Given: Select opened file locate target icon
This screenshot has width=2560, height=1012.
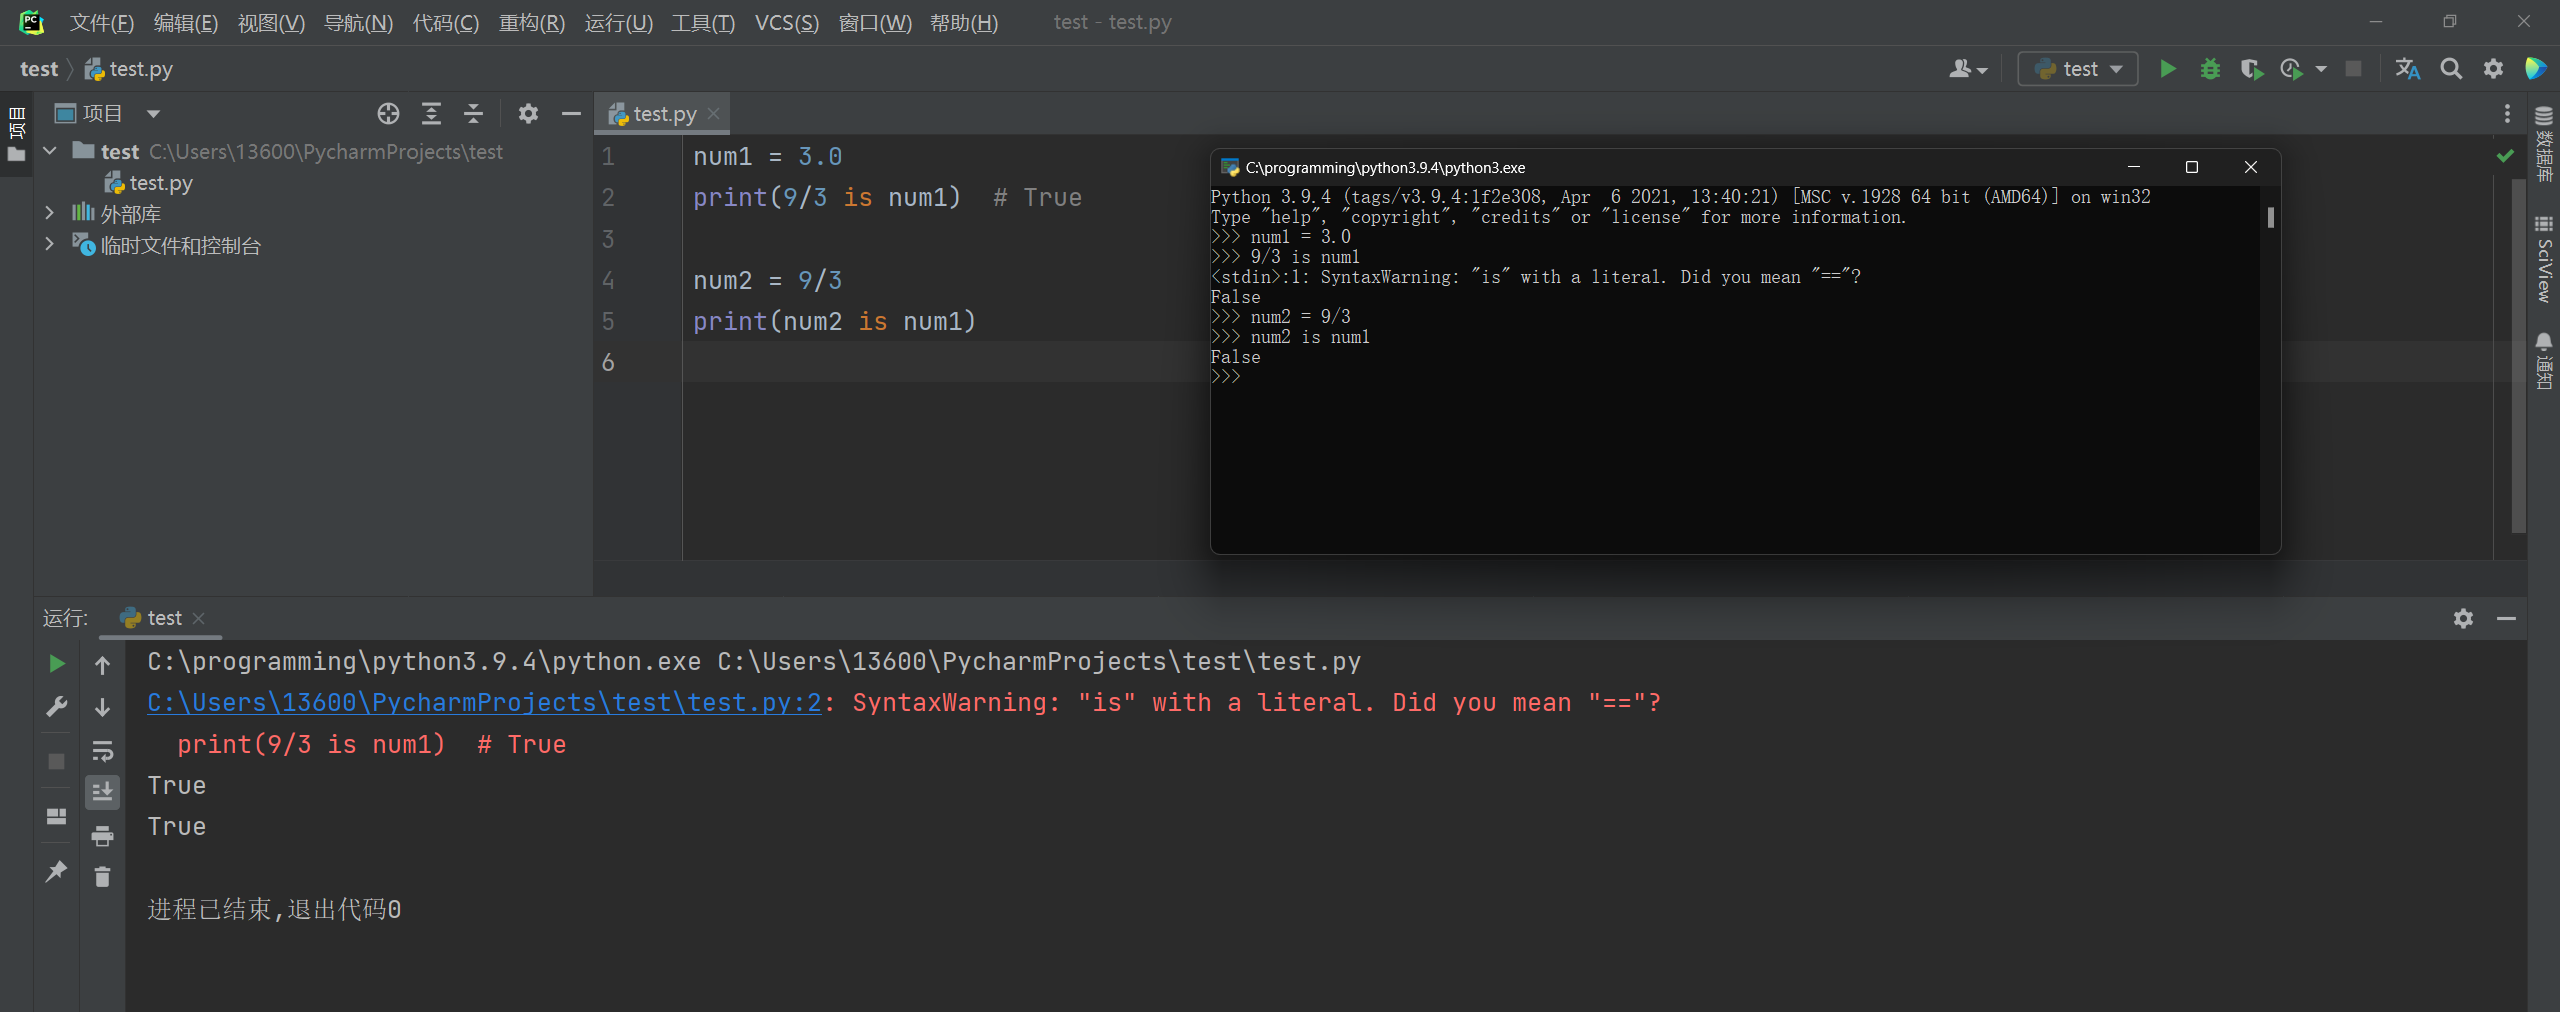Looking at the screenshot, I should (x=388, y=114).
